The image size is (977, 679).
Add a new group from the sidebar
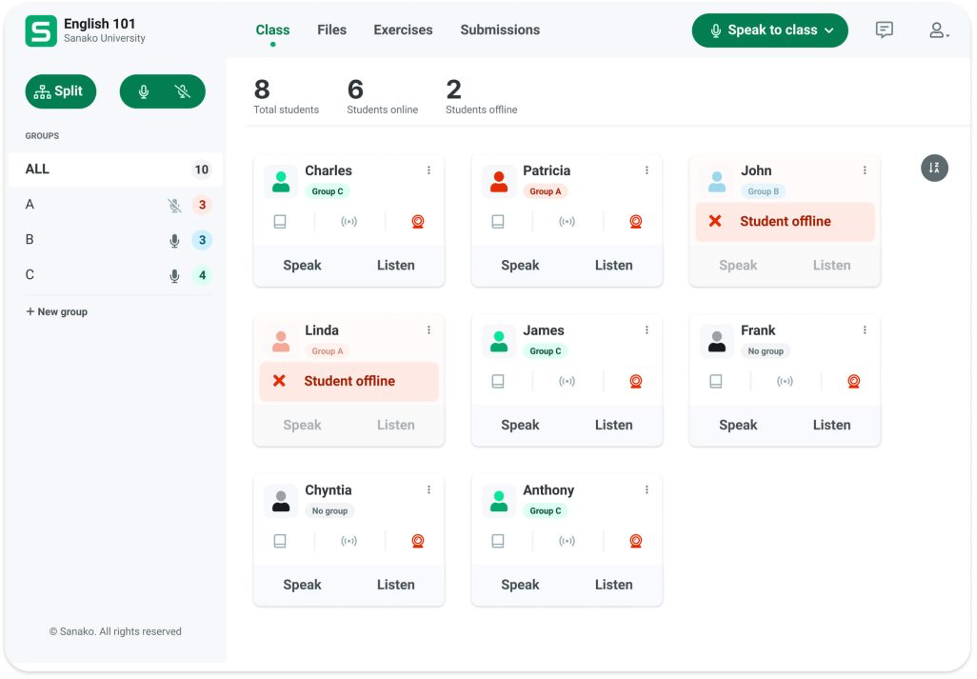[x=57, y=312]
